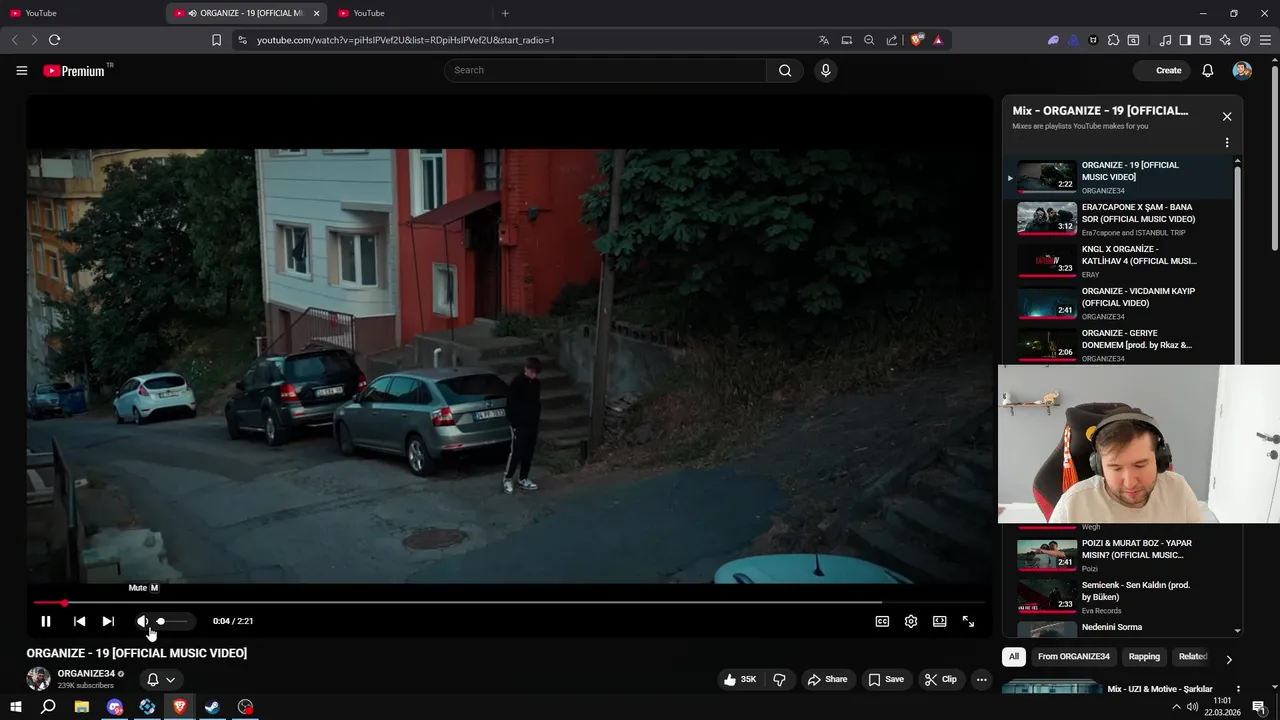Play POIZI & MURAT BOZ - YAPAR MISIN
1280x720 pixels.
coord(1120,555)
